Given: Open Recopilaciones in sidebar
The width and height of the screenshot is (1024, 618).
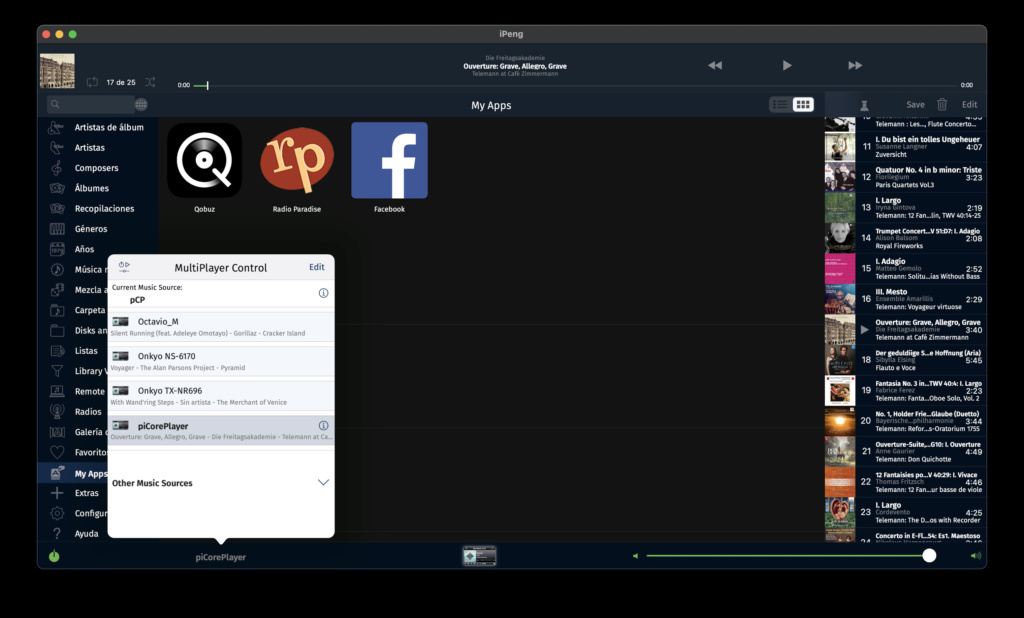Looking at the screenshot, I should point(98,208).
